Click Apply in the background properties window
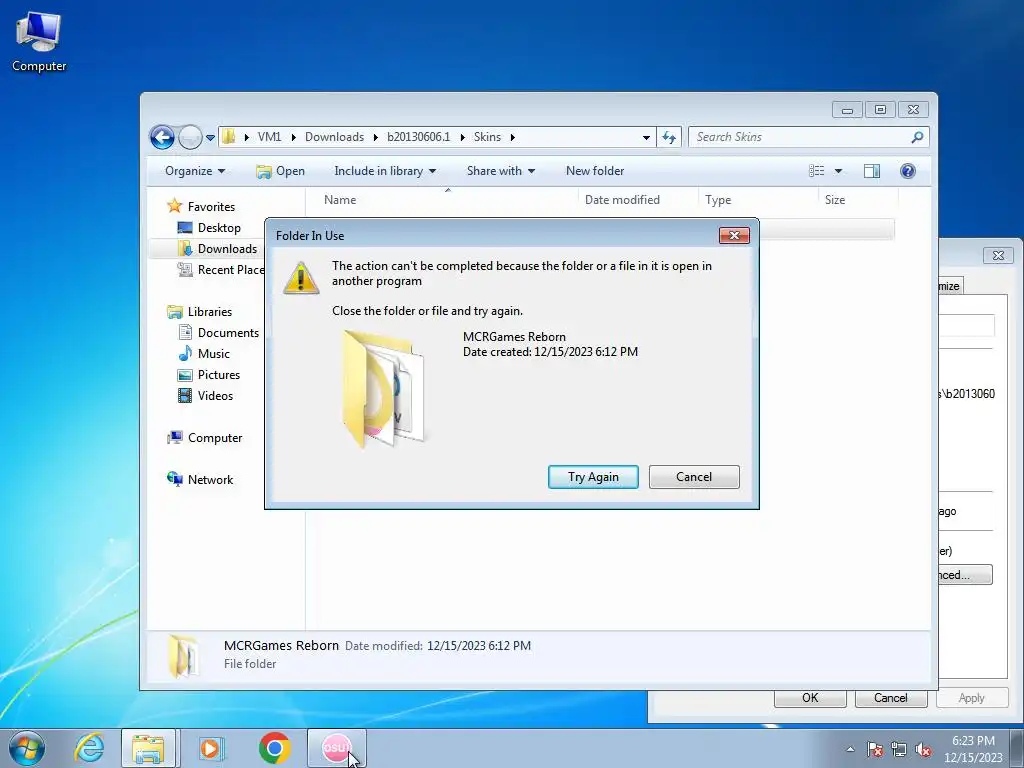1024x768 pixels. click(x=971, y=697)
